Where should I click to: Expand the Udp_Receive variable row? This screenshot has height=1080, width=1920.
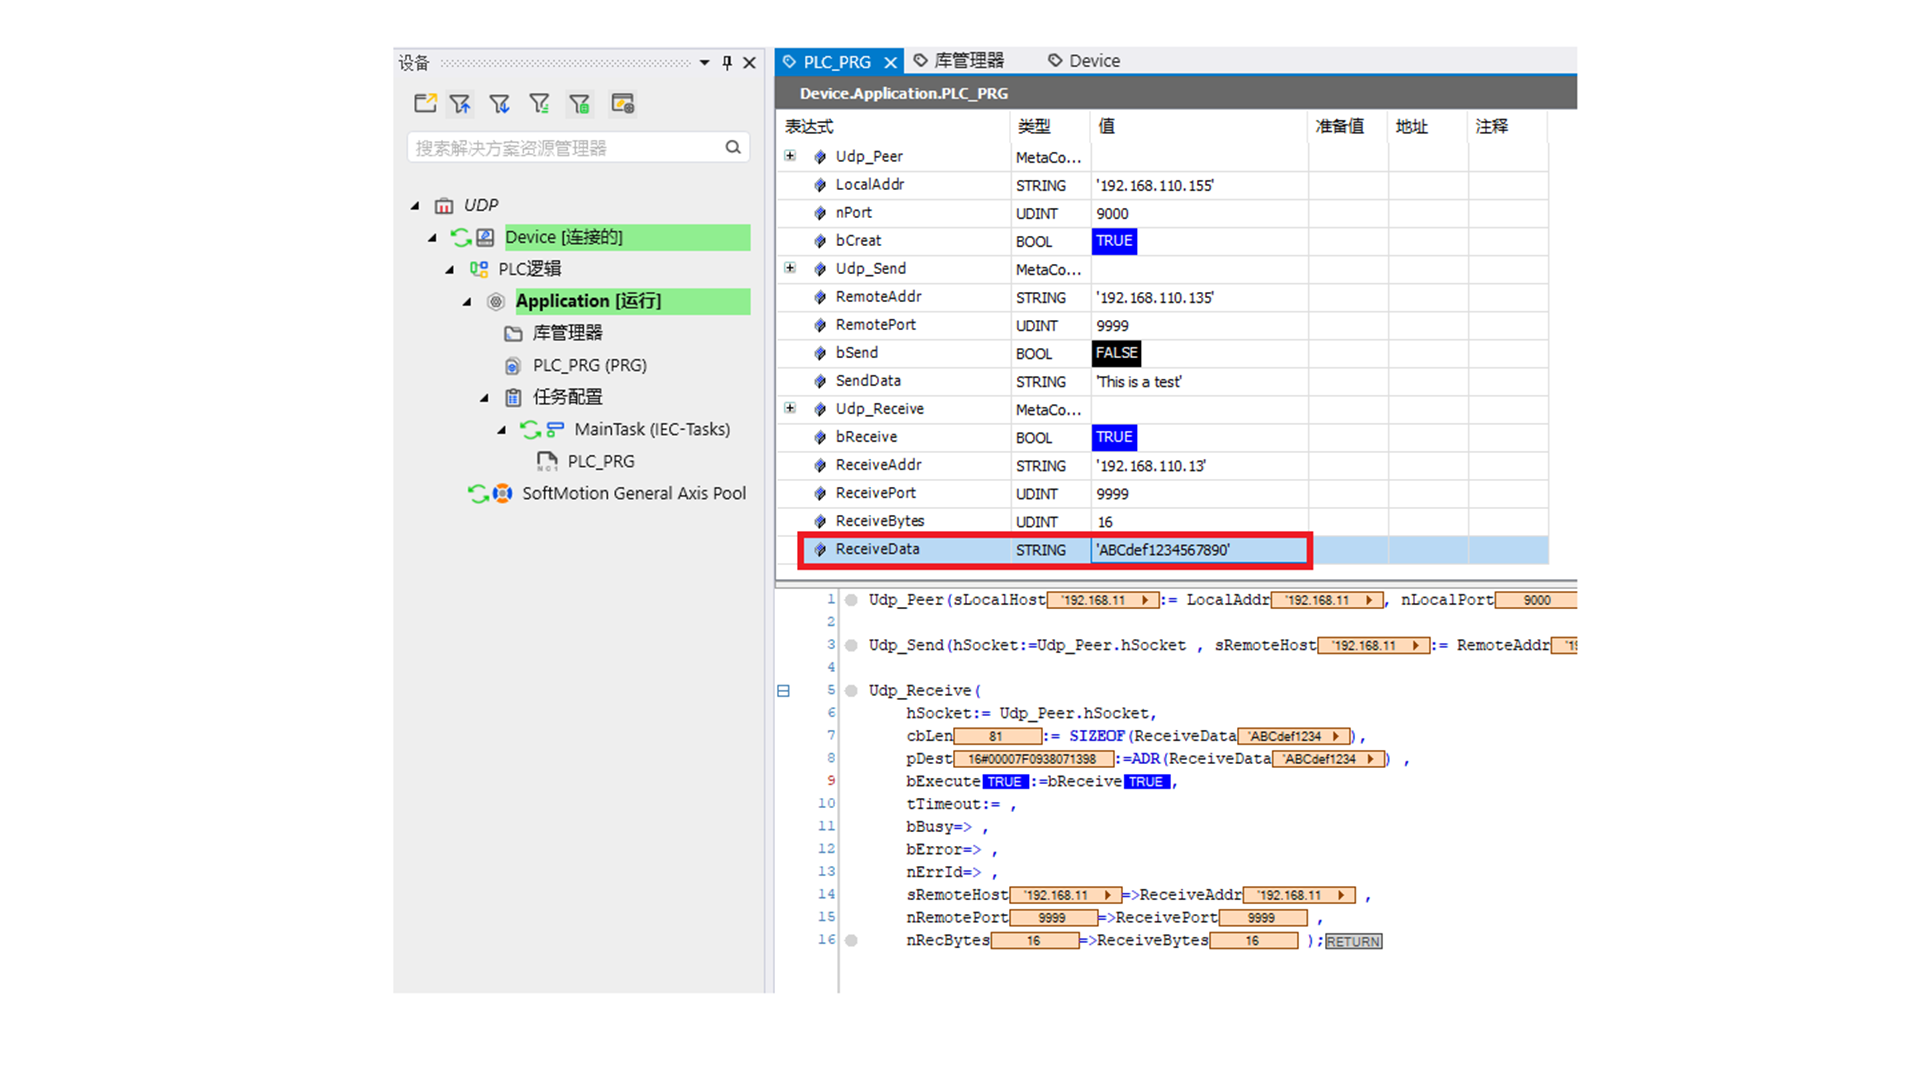click(790, 408)
